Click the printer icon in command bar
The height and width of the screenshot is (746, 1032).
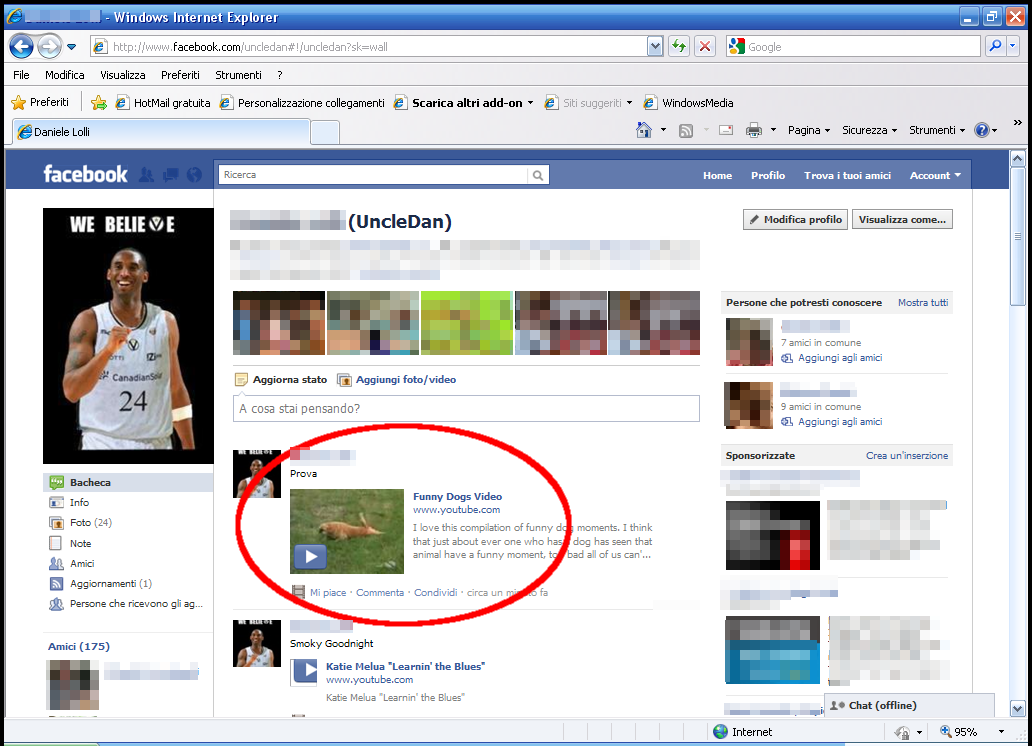pos(754,130)
